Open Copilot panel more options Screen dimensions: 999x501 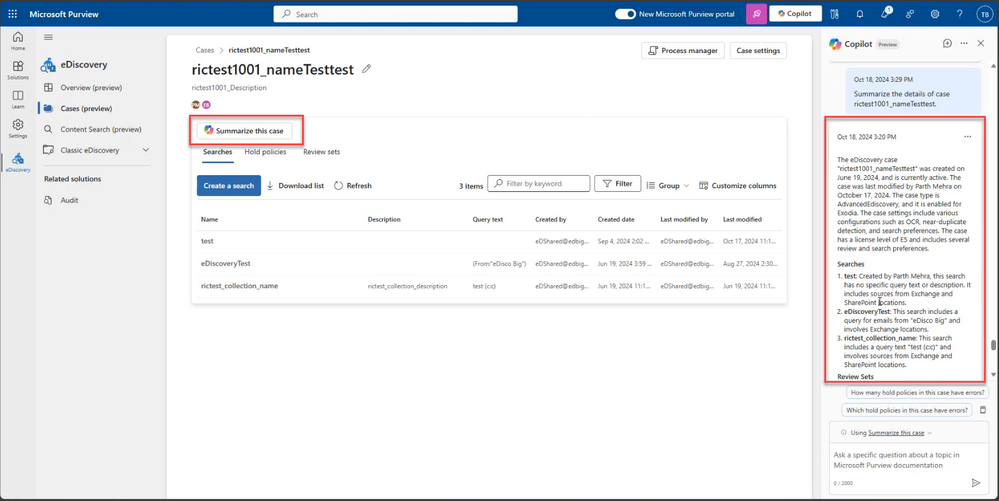click(964, 43)
